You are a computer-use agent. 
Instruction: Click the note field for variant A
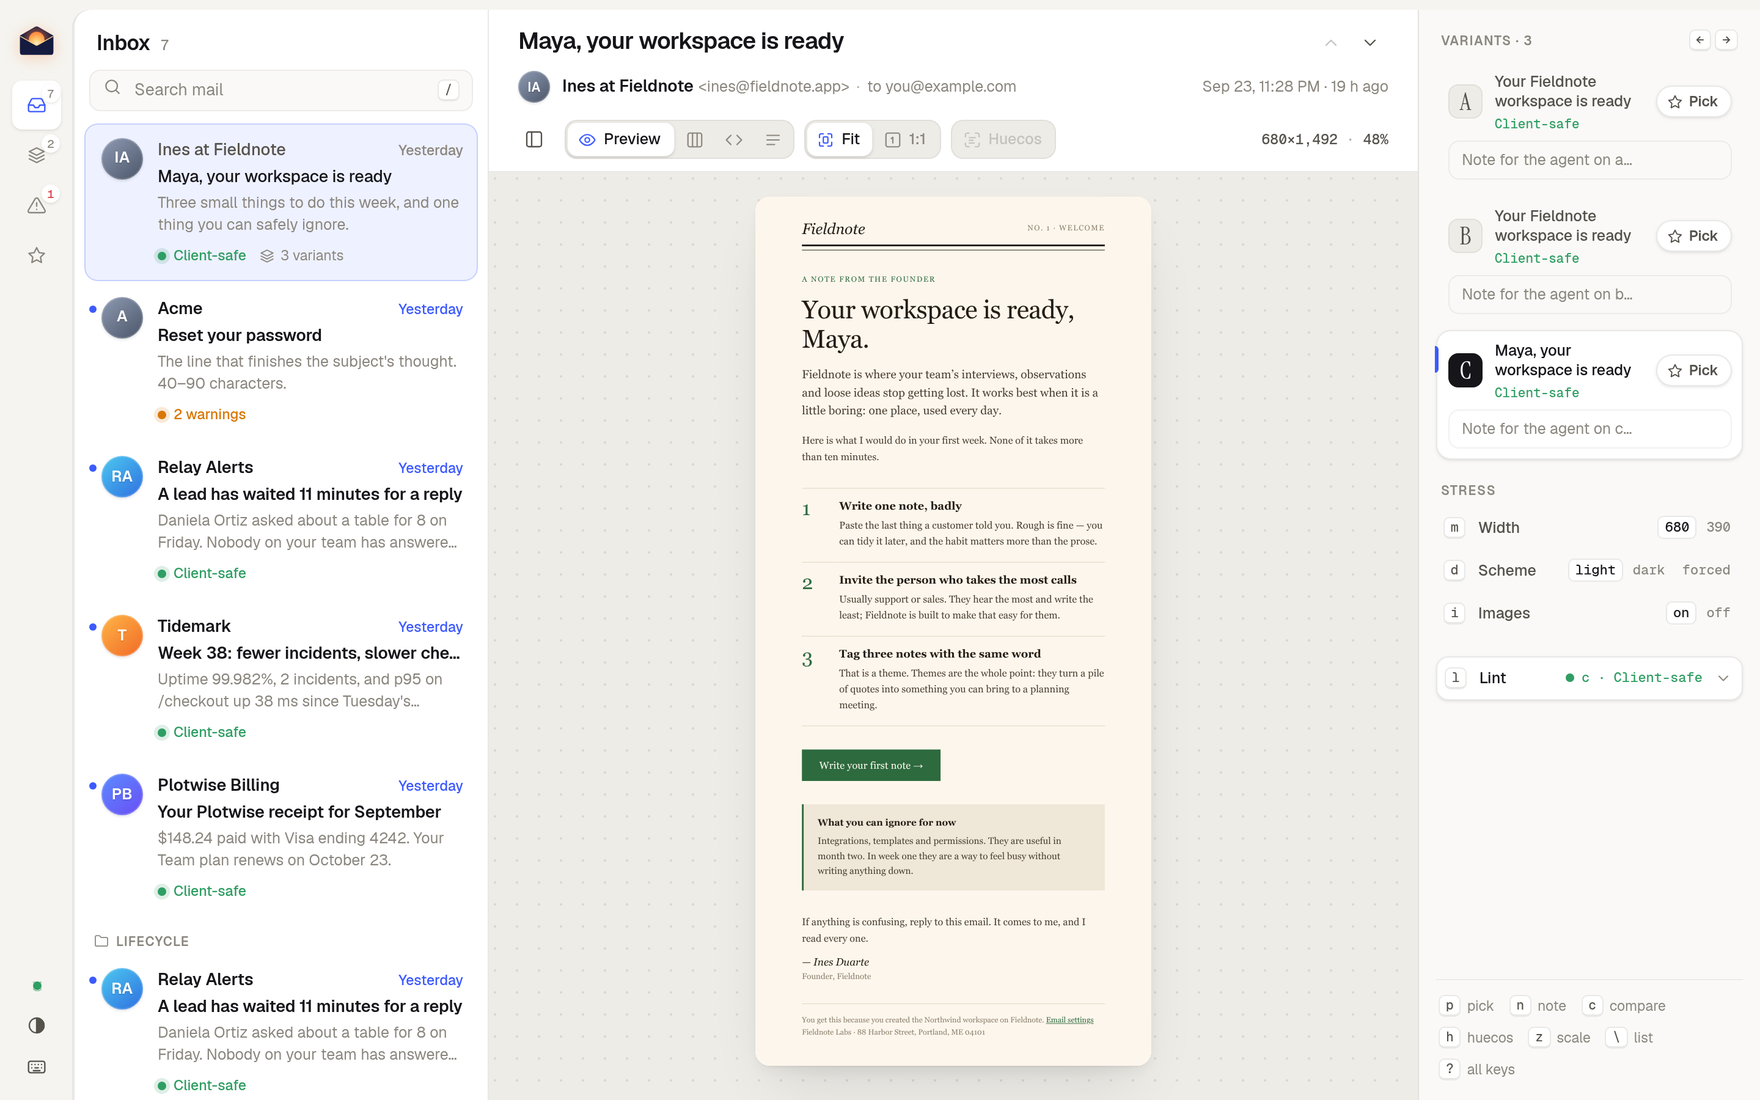click(1589, 160)
